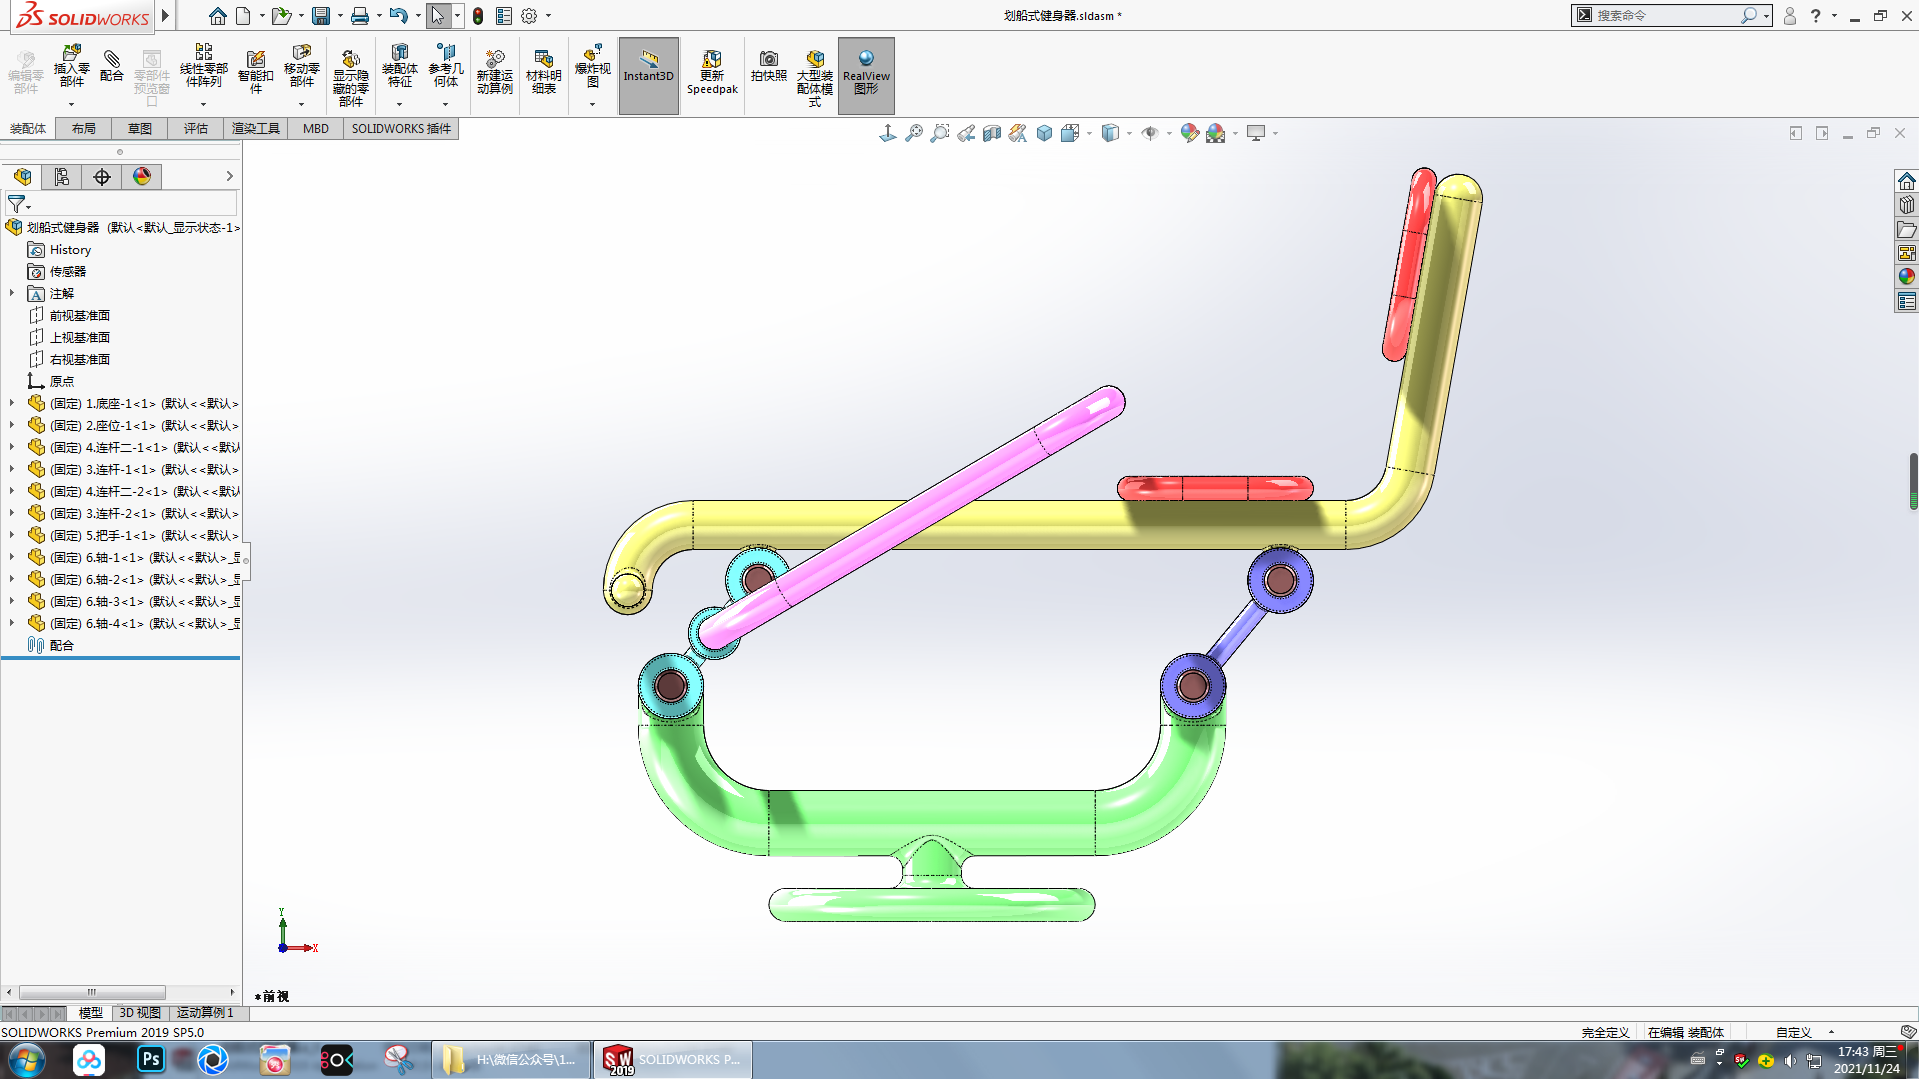Viewport: 1919px width, 1079px height.
Task: Switch to 渲染工具 tab
Action: point(256,128)
